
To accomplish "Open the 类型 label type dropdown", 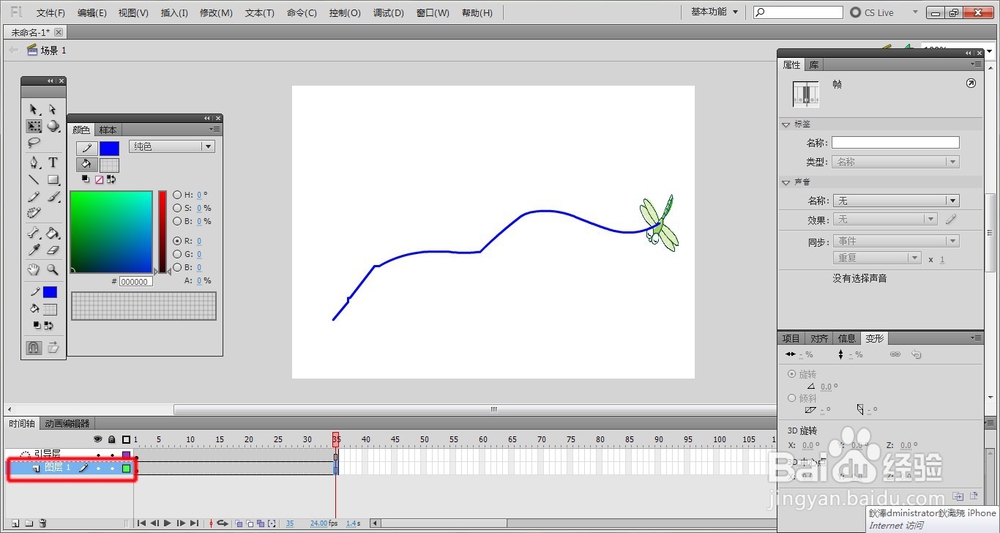I will coord(895,162).
